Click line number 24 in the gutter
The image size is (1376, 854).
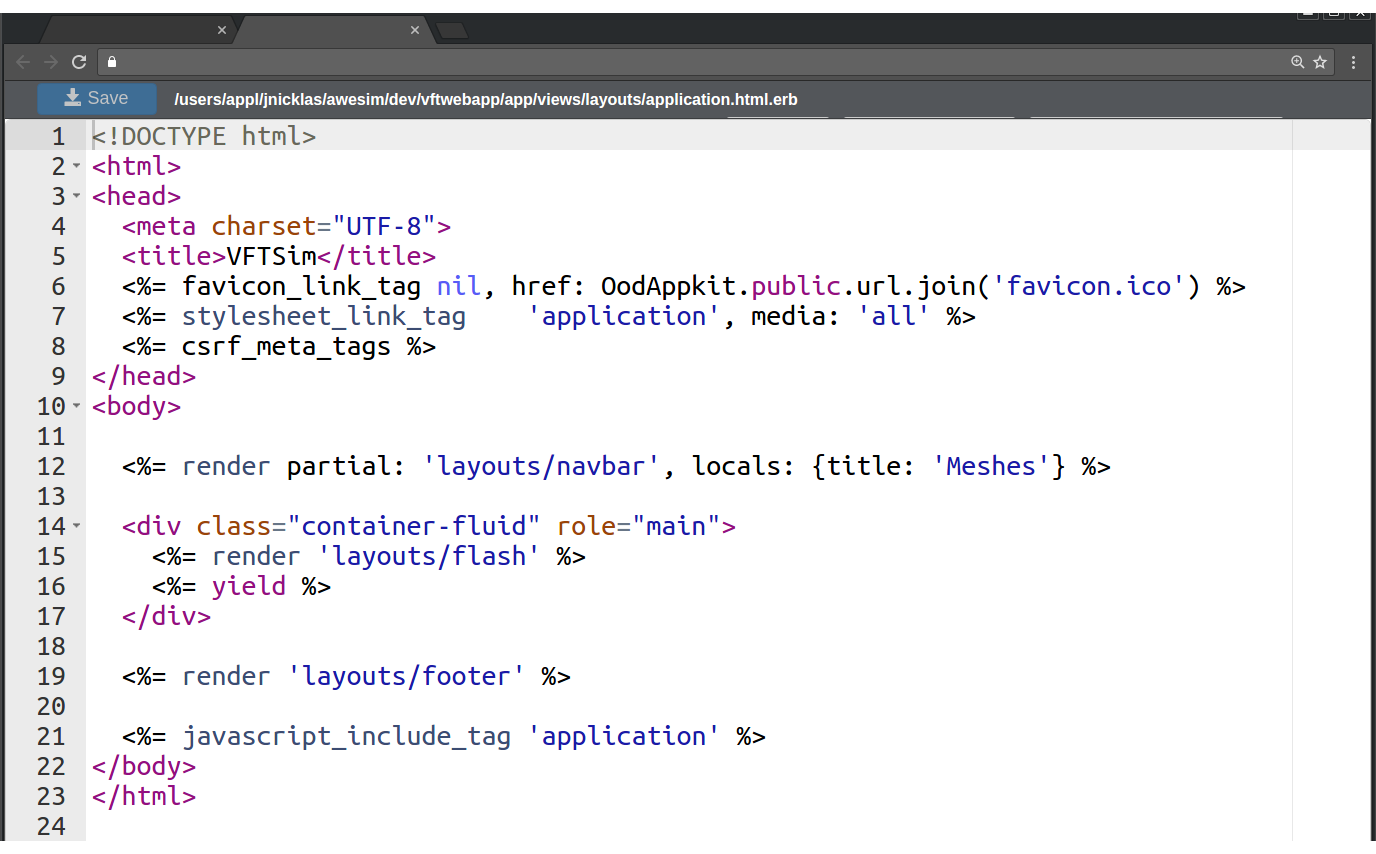[51, 826]
